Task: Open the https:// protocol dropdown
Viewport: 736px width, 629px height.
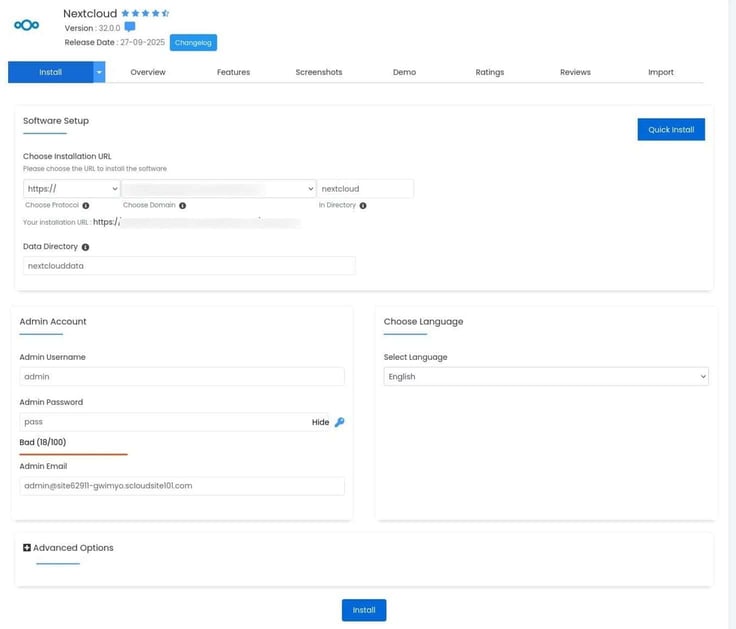Action: click(71, 189)
